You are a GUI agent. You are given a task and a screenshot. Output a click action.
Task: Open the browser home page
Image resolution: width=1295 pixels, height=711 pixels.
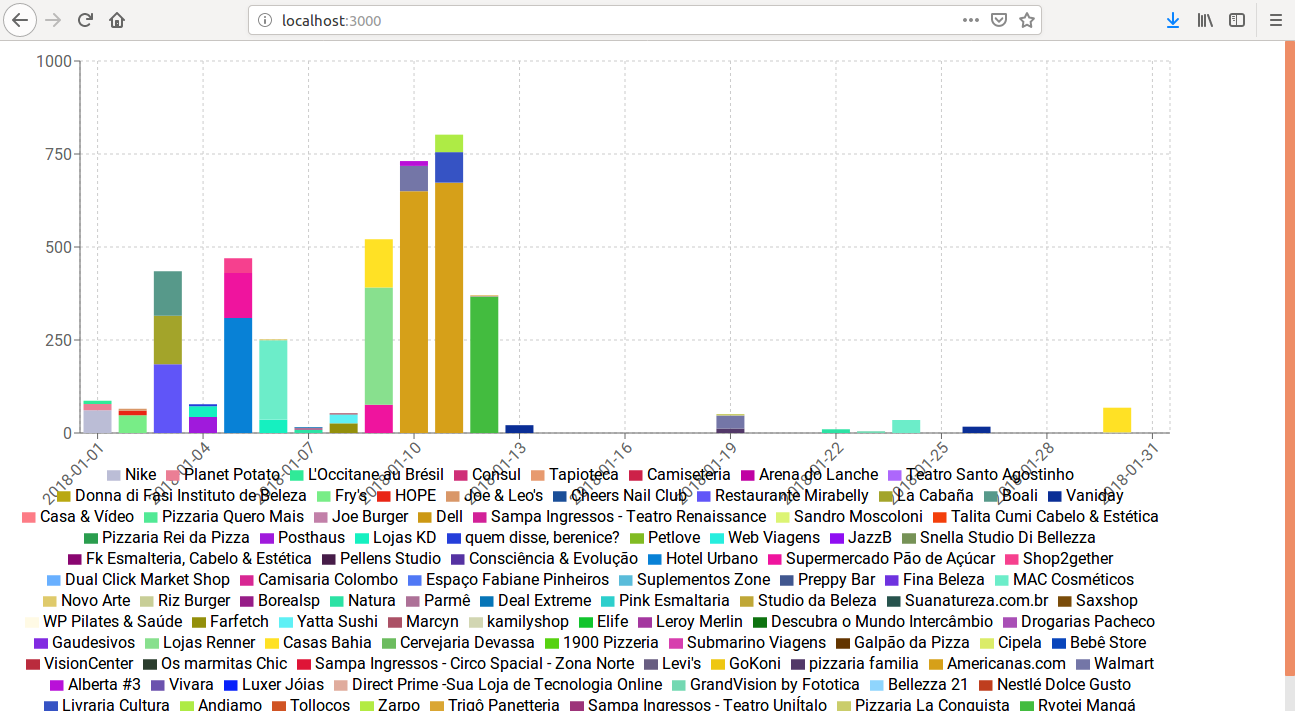pos(116,19)
